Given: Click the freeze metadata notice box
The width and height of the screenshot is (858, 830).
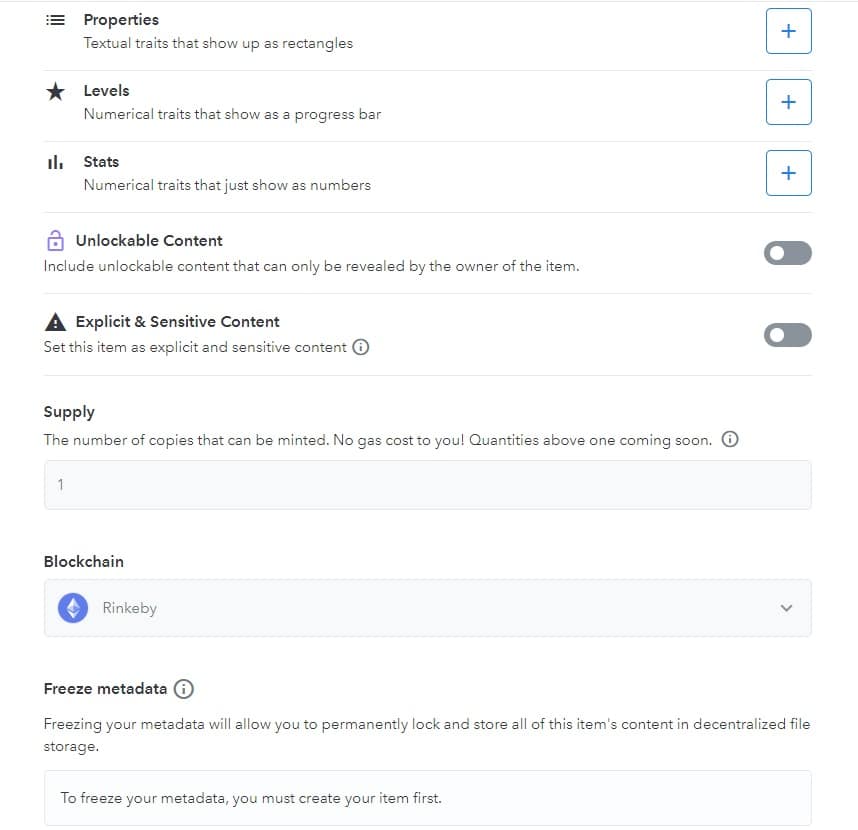Looking at the screenshot, I should tap(427, 798).
